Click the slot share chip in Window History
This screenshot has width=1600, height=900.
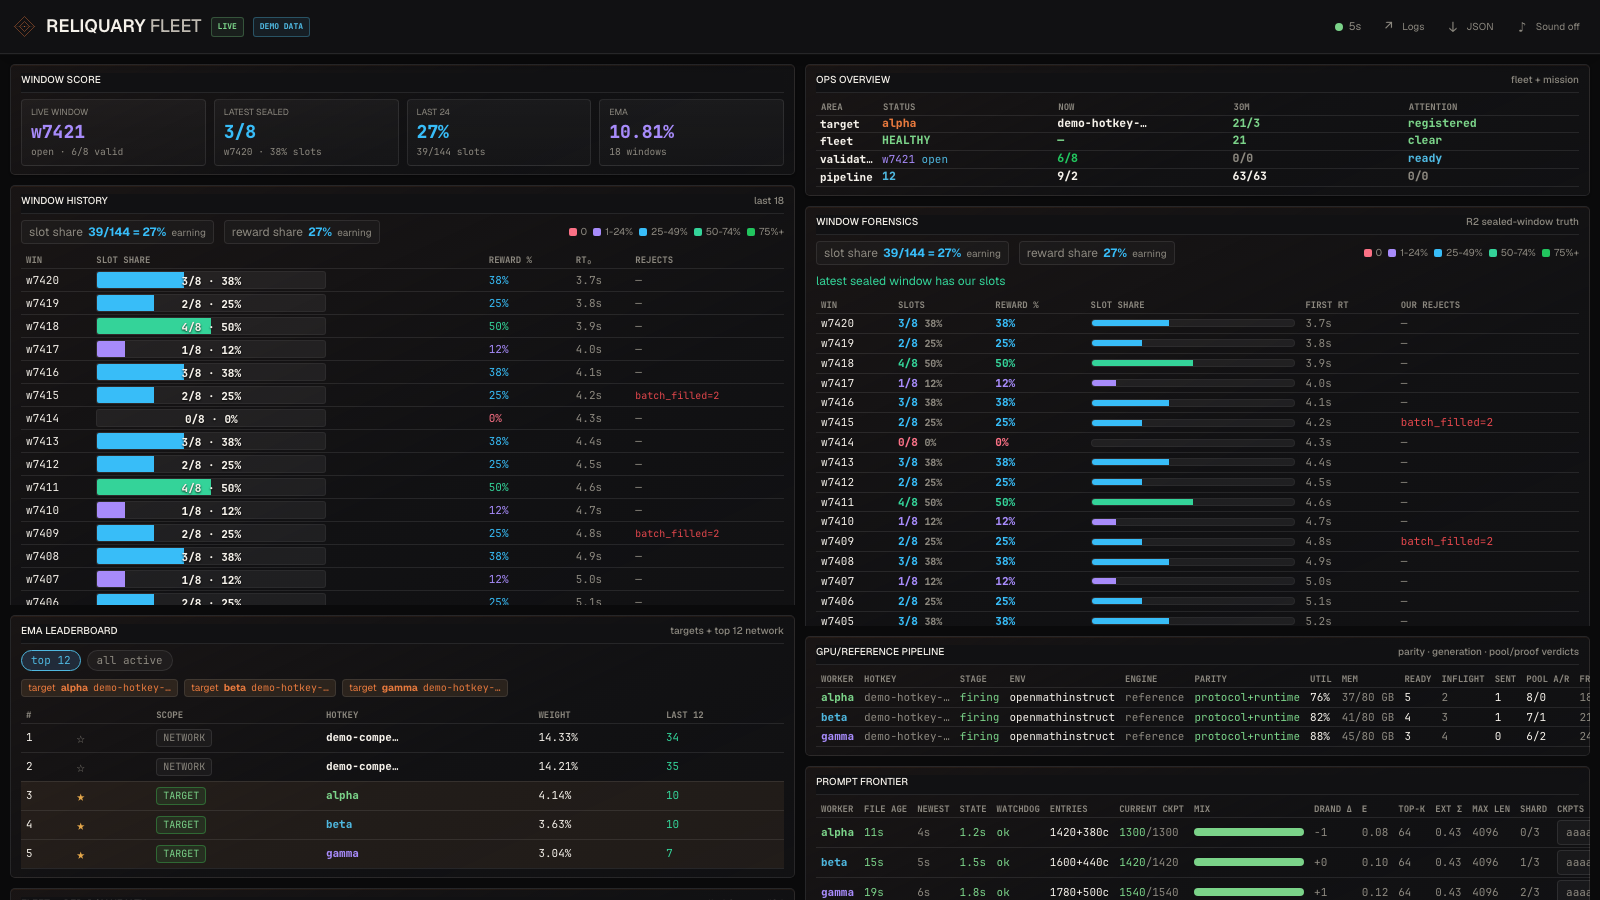(x=117, y=232)
